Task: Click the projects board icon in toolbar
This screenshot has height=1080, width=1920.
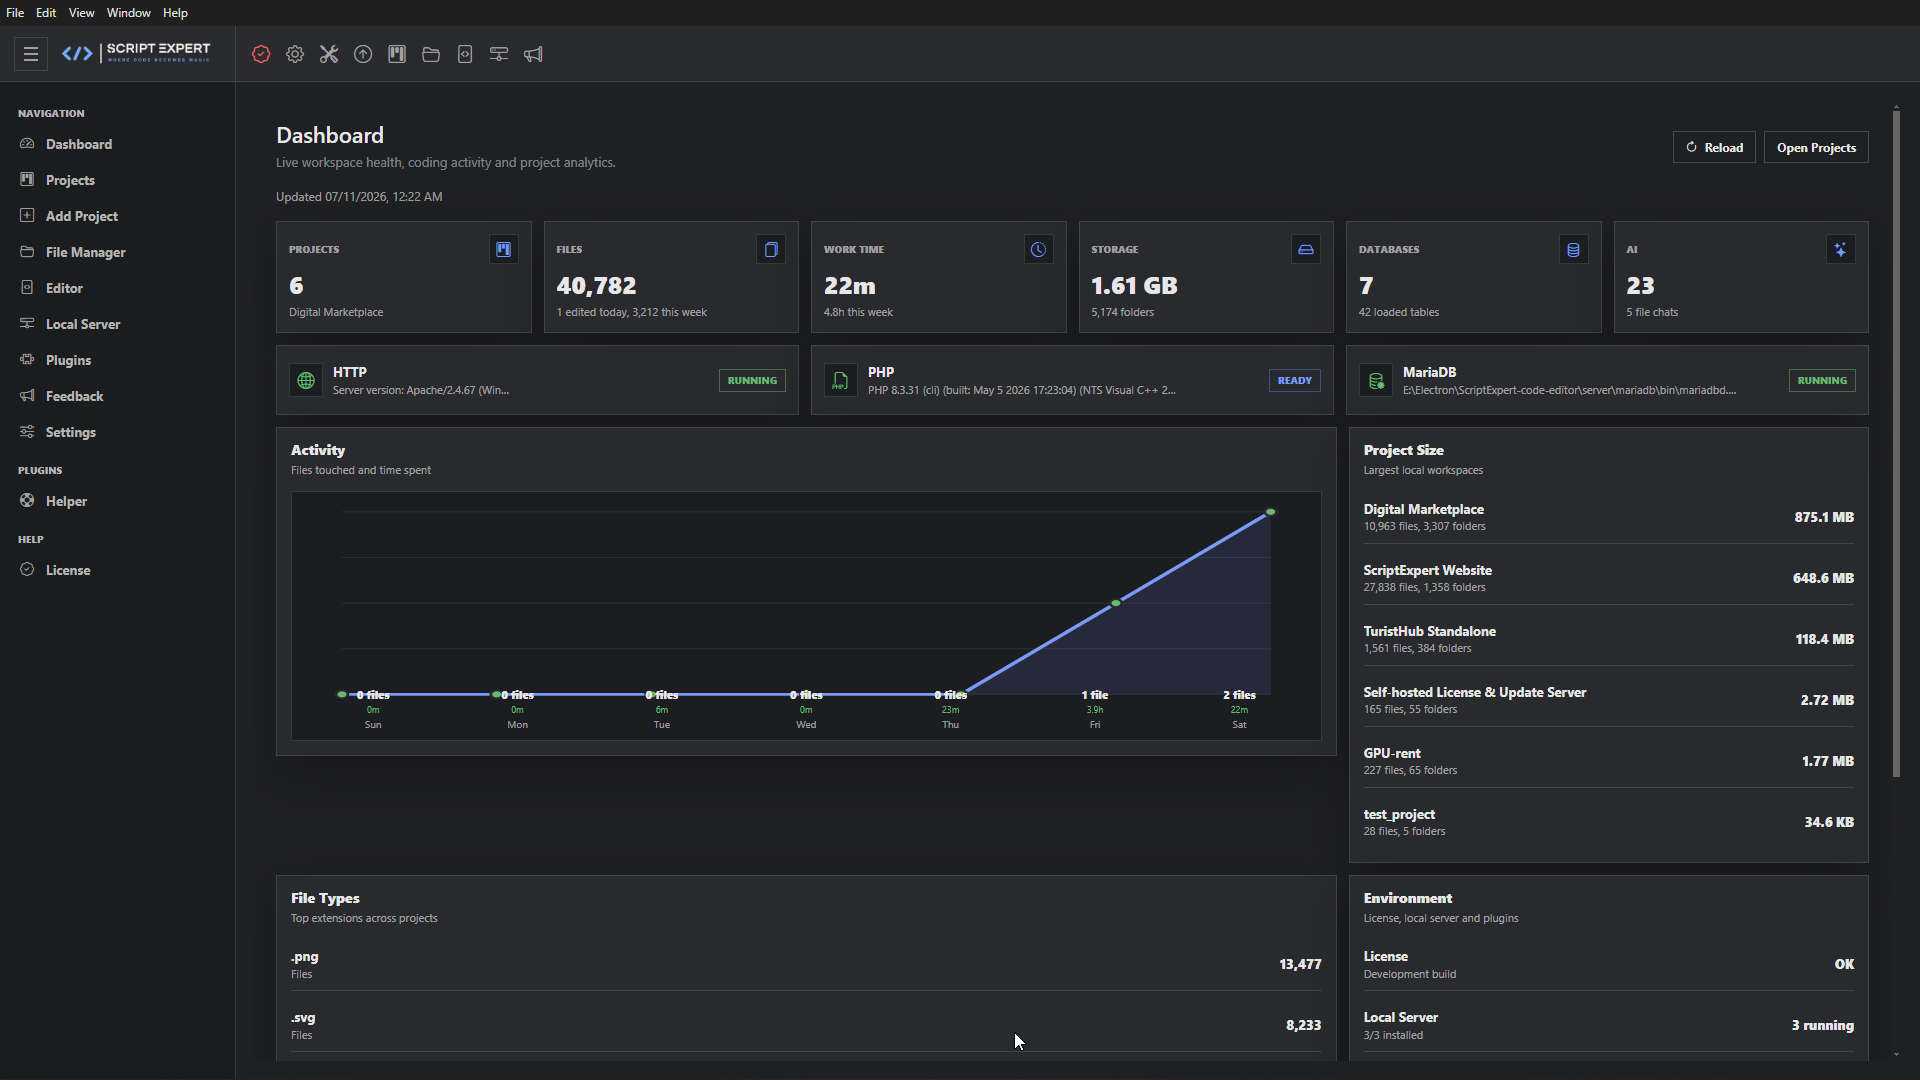Action: tap(397, 54)
